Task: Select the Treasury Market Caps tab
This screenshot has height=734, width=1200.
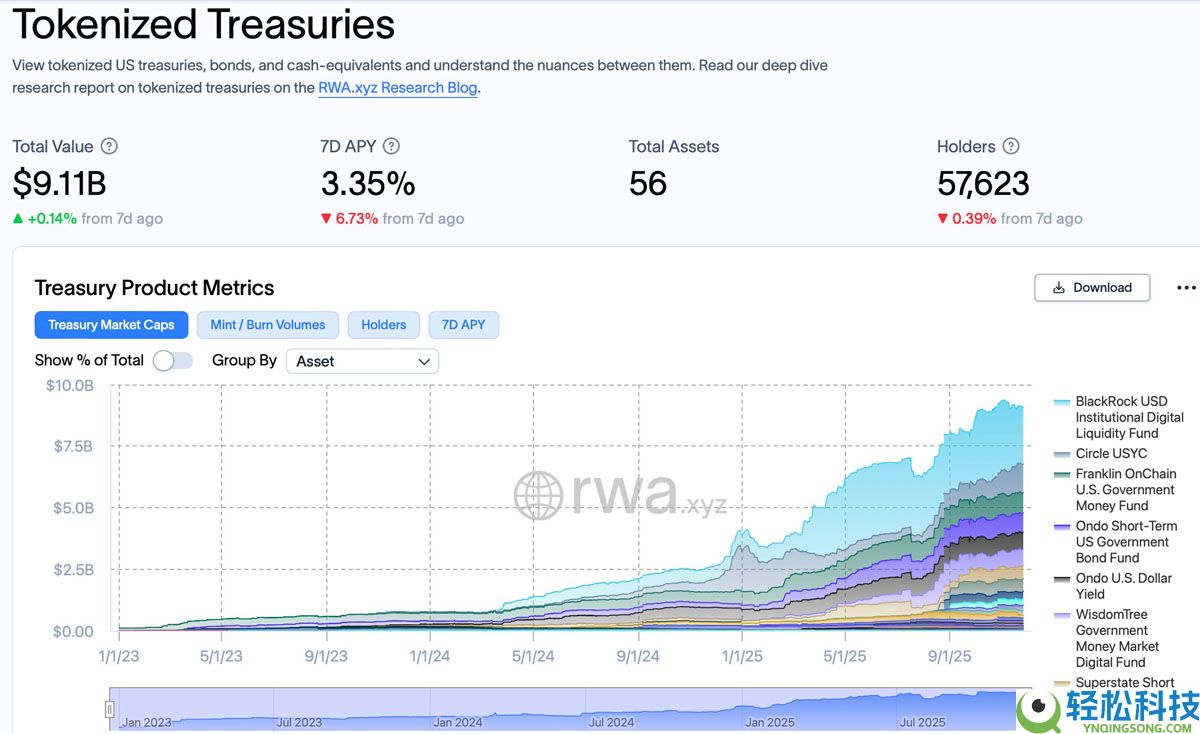Action: pyautogui.click(x=111, y=325)
